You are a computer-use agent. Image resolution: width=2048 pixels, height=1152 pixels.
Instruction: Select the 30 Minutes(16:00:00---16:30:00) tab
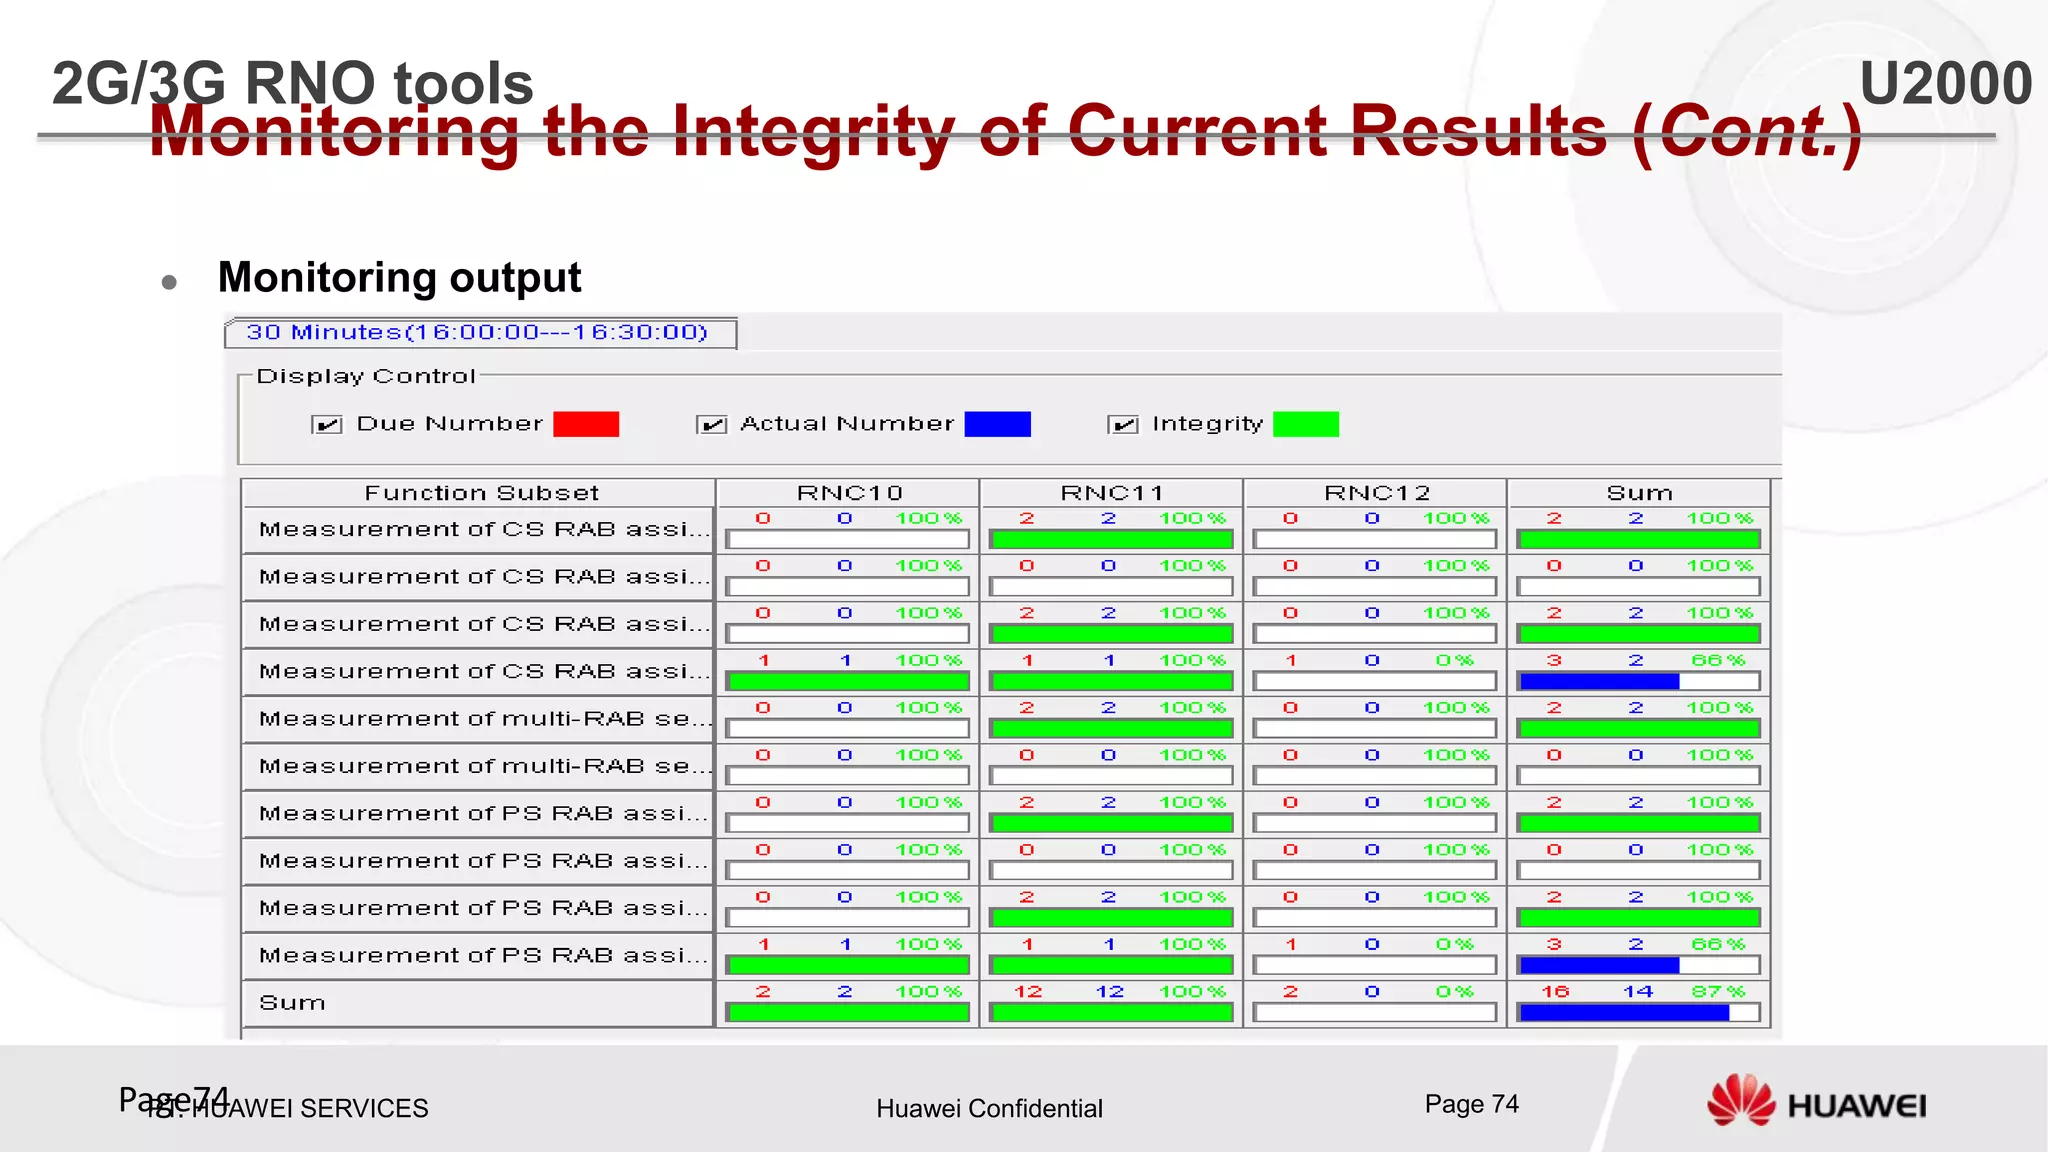(481, 333)
